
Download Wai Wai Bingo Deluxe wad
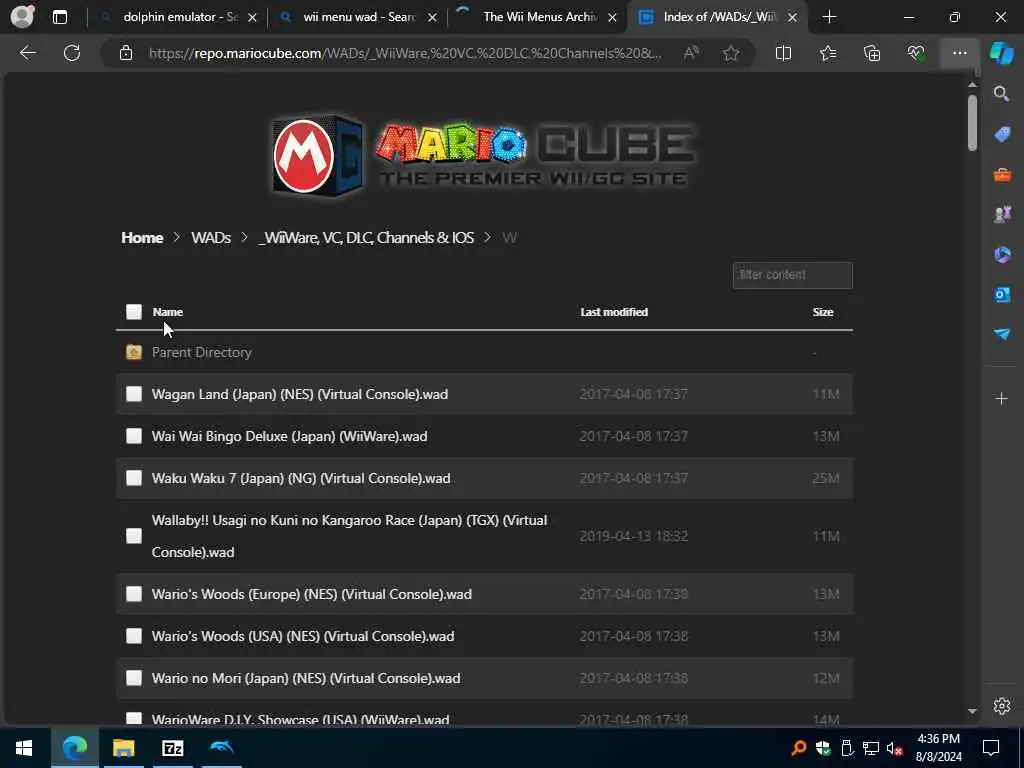289,436
